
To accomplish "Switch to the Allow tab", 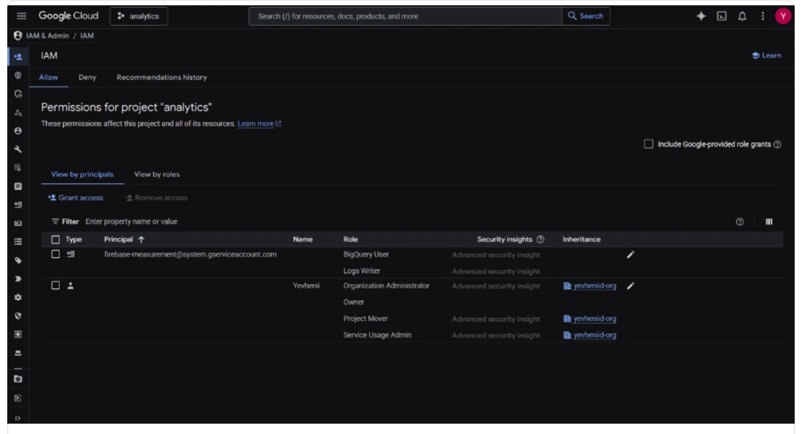I will pyautogui.click(x=49, y=77).
